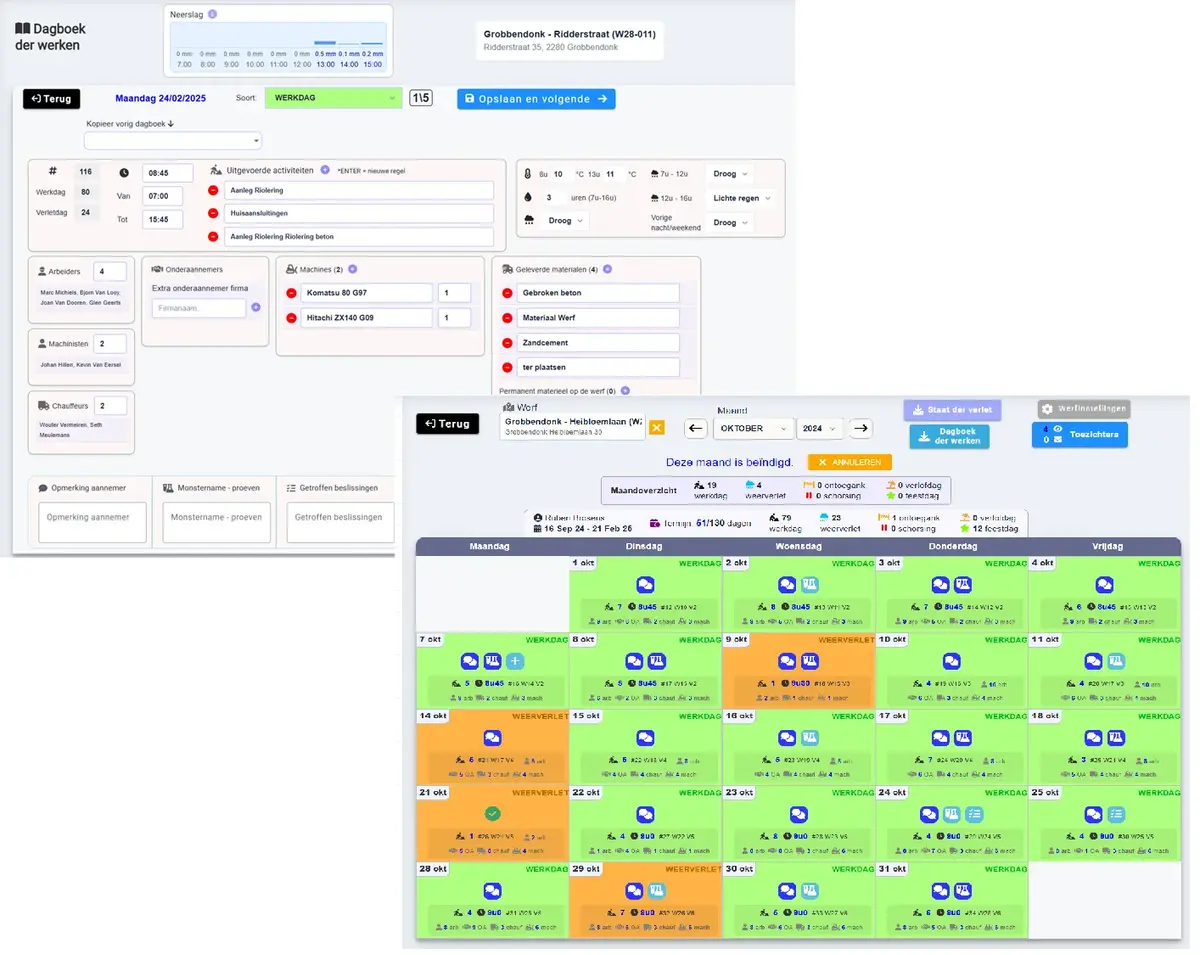Click the plus icon beside Uitgevoerde activiteiten
The width and height of the screenshot is (1200, 955).
click(325, 170)
